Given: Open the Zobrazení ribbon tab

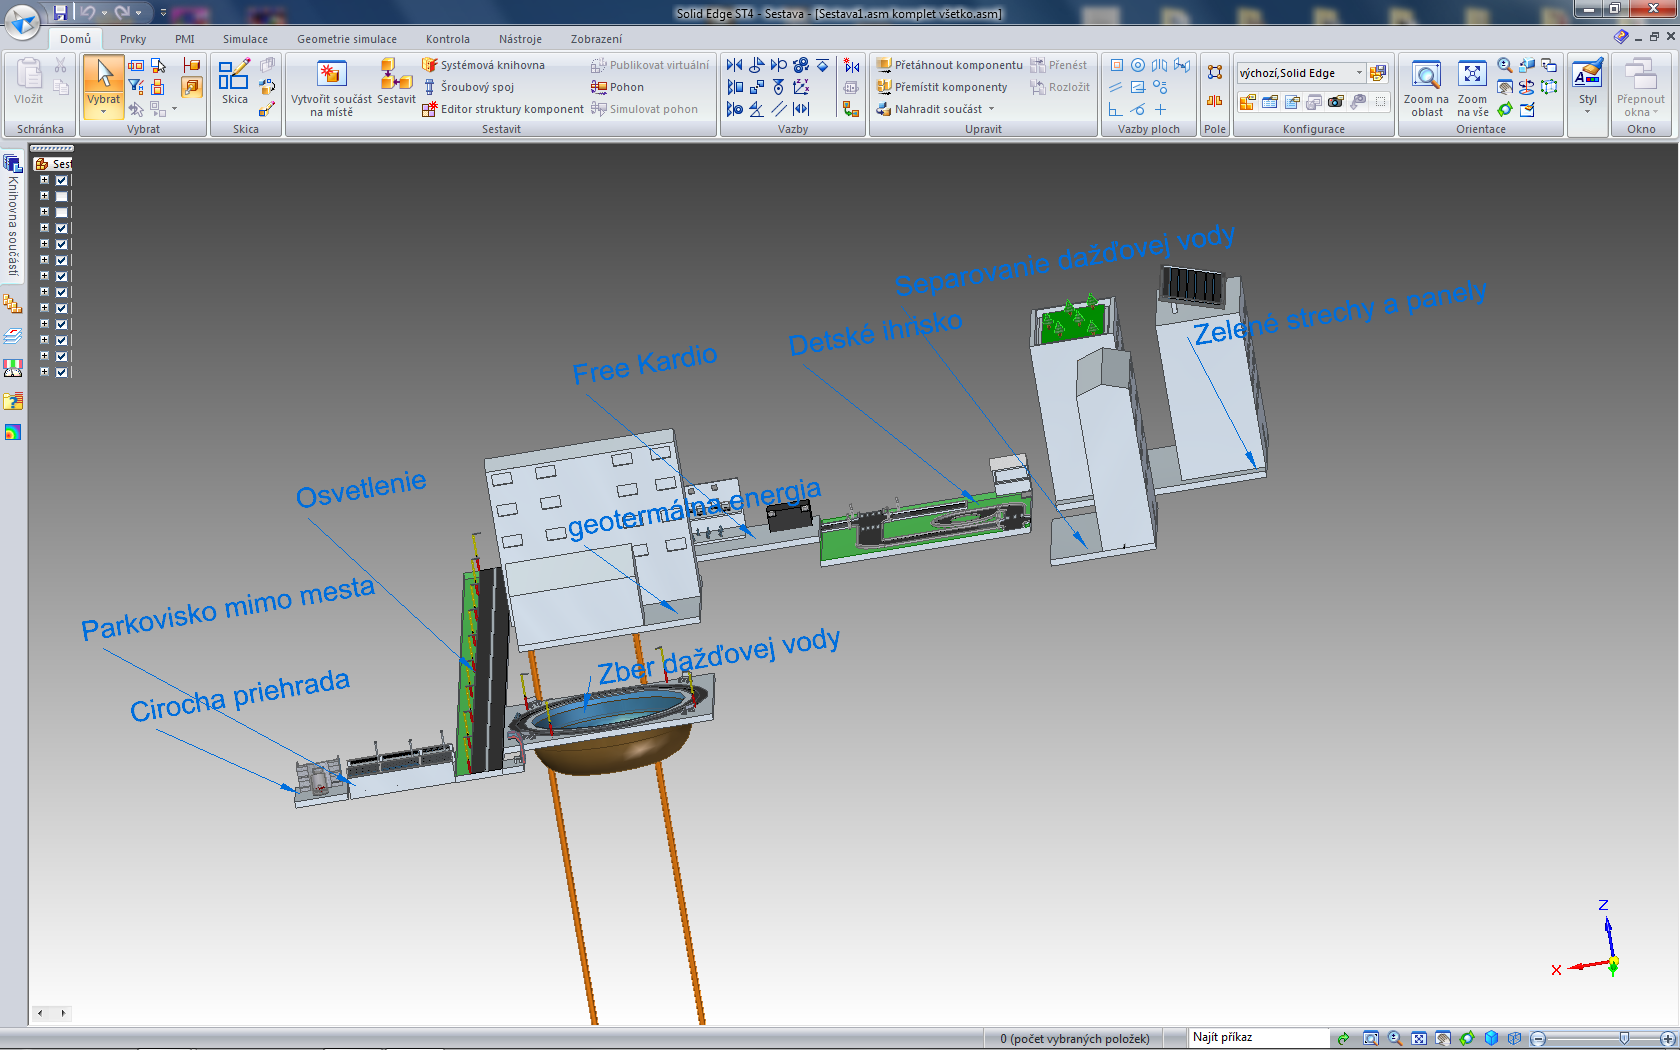Looking at the screenshot, I should coord(596,39).
